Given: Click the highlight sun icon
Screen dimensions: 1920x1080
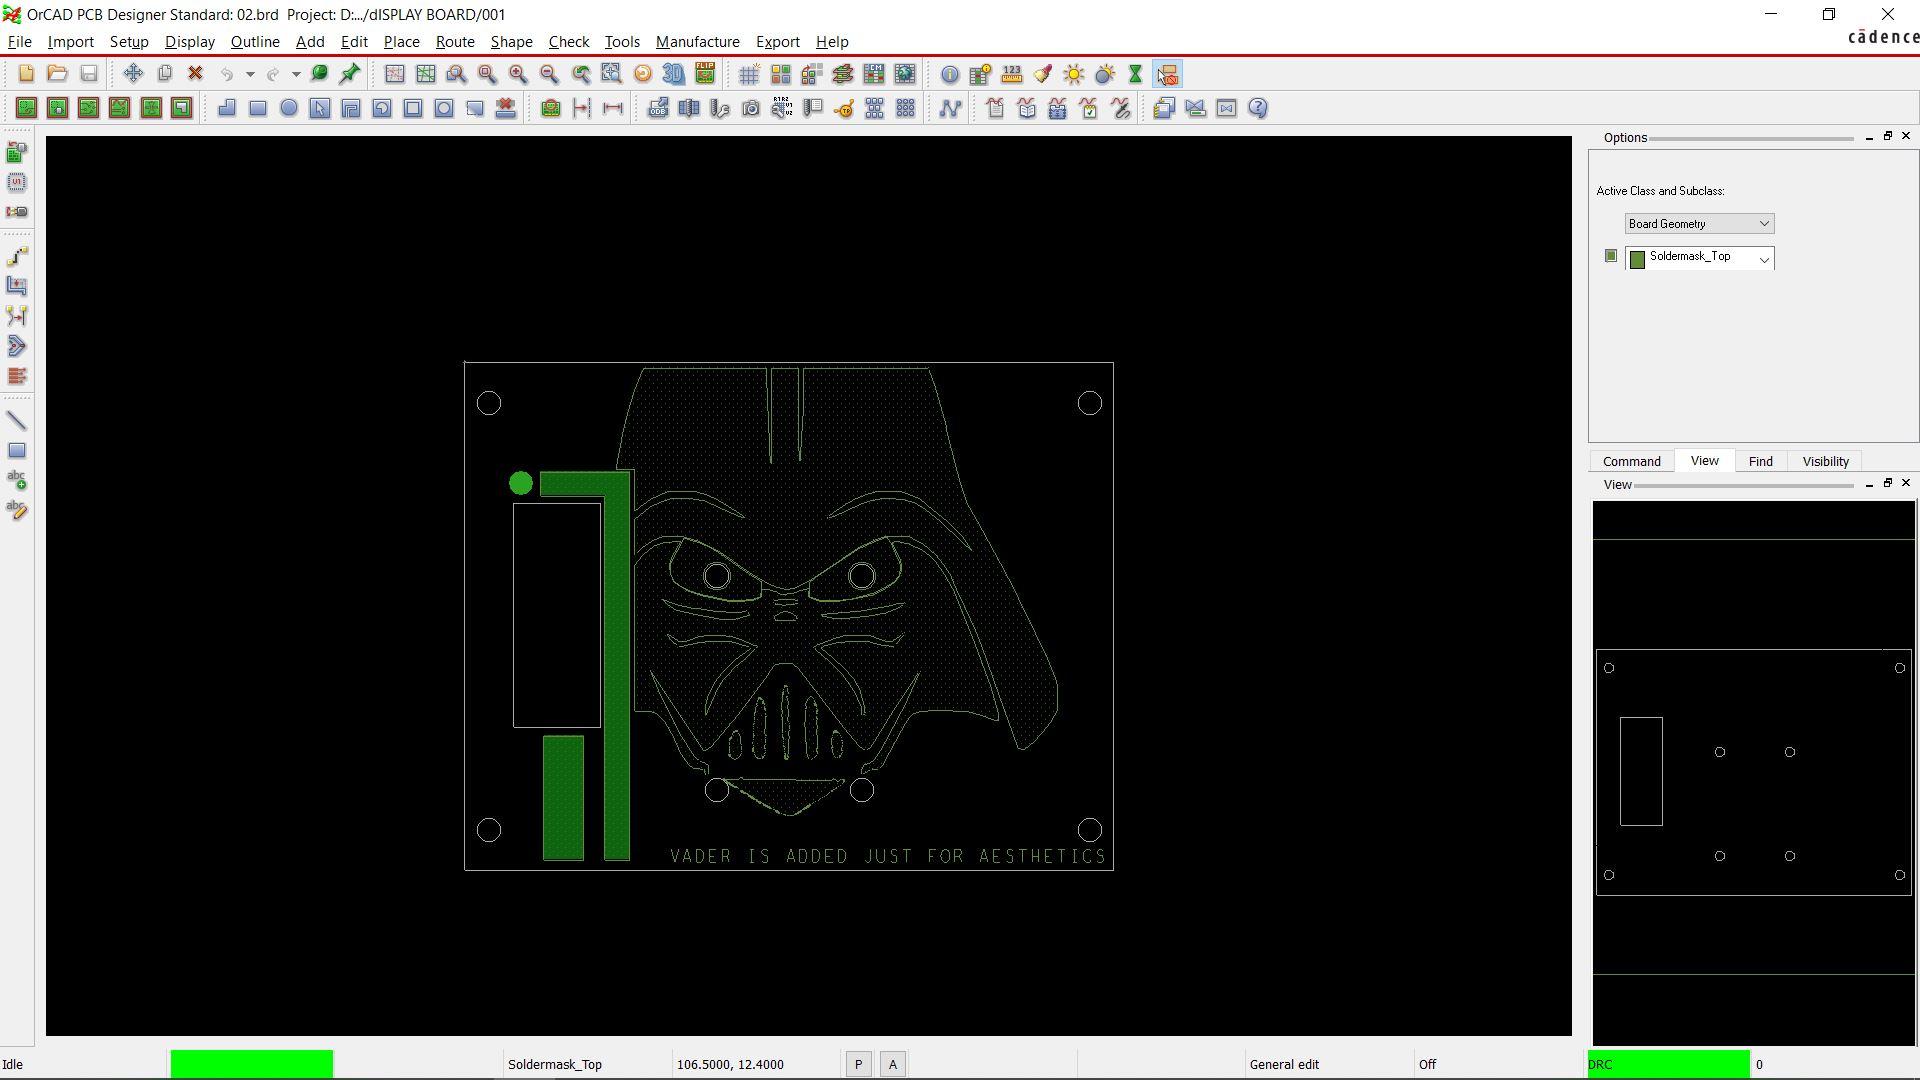Looking at the screenshot, I should pyautogui.click(x=1073, y=74).
